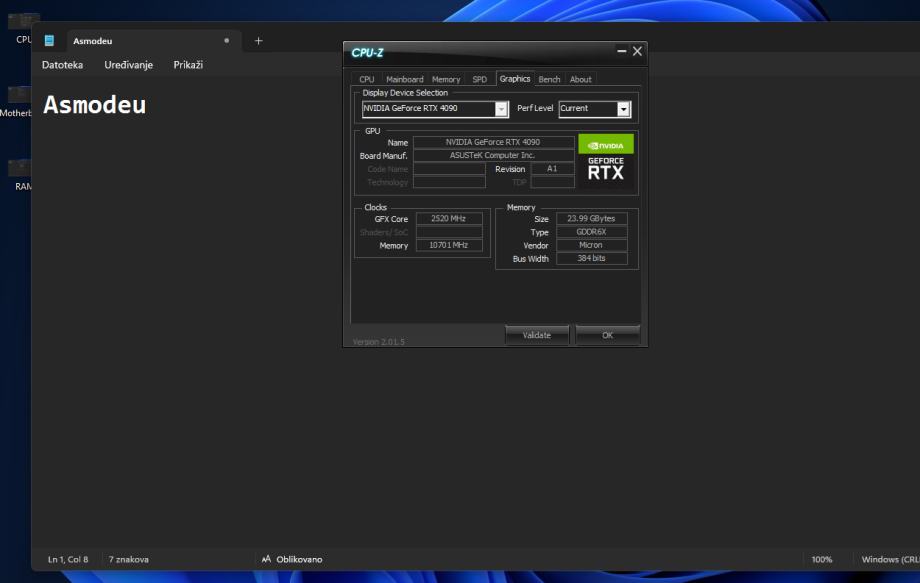Open the Datoteka menu
920x583 pixels.
[x=62, y=65]
